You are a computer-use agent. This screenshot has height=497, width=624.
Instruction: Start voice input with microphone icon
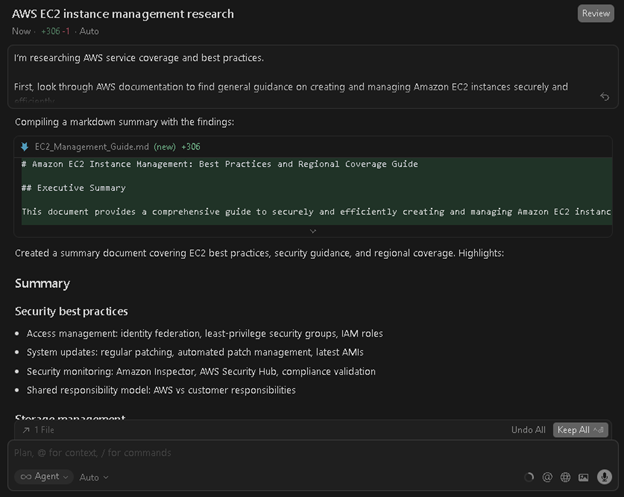coord(604,477)
